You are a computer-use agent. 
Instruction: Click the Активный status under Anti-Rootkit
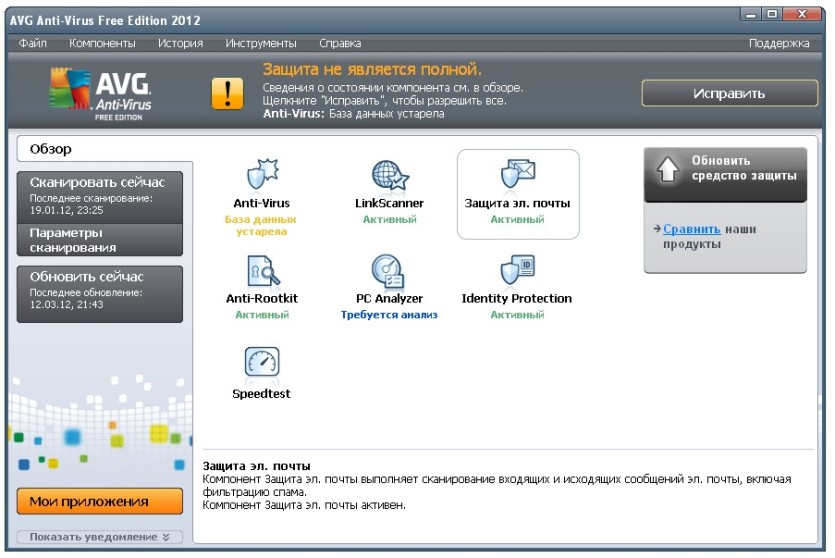262,315
